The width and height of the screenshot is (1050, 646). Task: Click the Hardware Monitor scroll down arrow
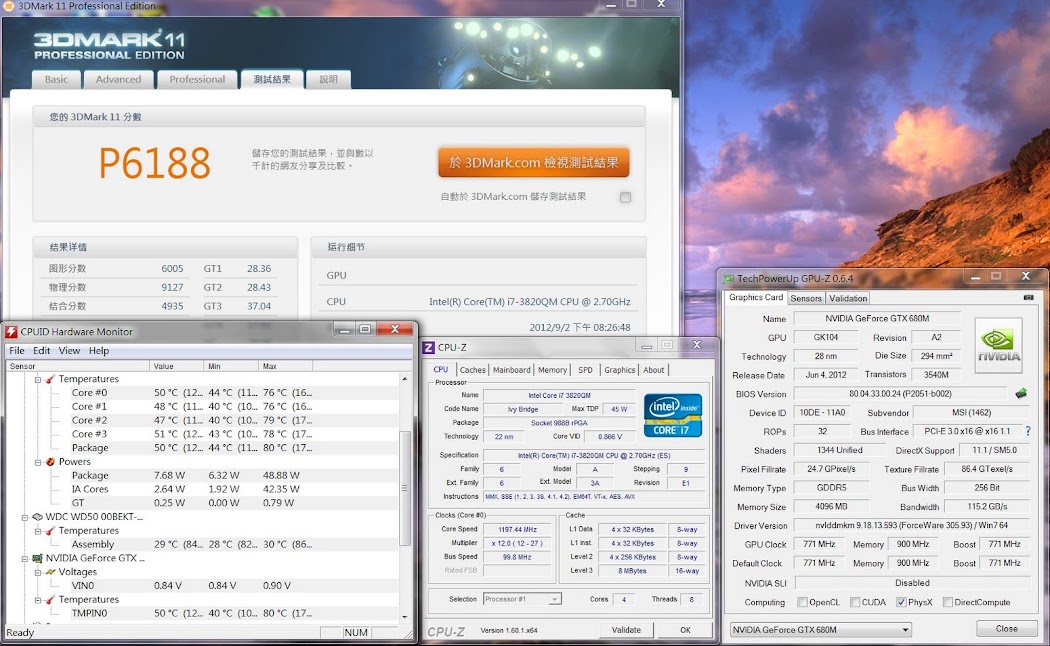click(x=404, y=617)
